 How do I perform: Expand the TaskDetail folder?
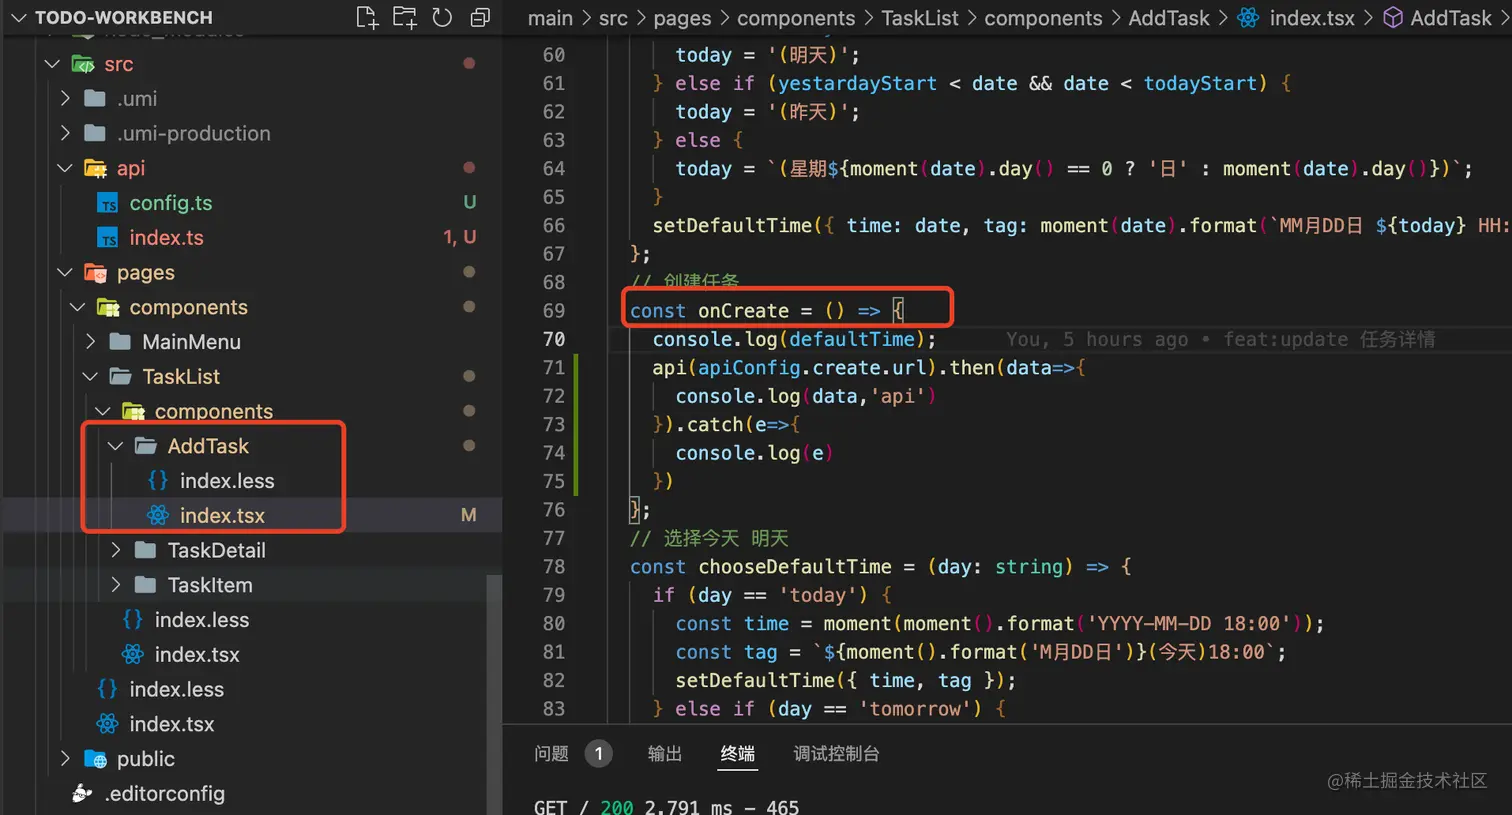coord(116,550)
